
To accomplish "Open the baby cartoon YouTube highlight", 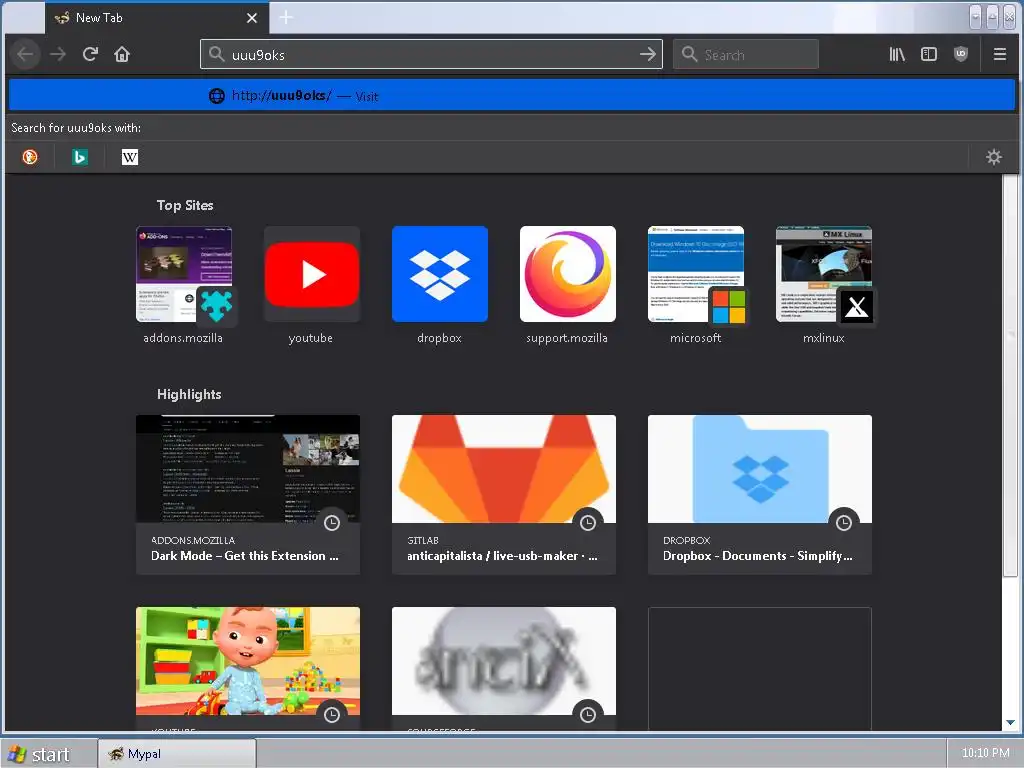I will tap(248, 668).
